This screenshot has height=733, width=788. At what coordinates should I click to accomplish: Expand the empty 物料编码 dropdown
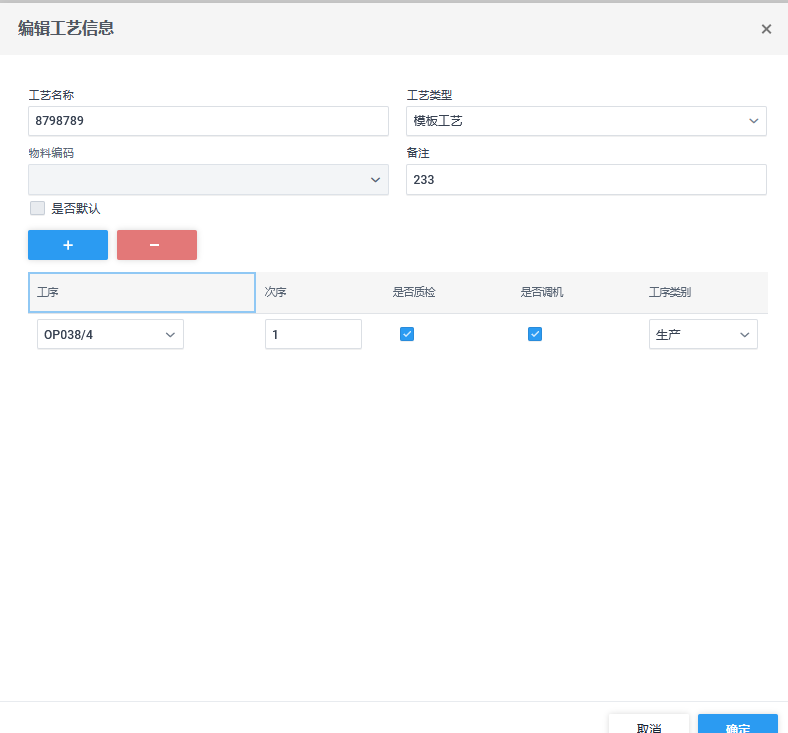coord(208,180)
